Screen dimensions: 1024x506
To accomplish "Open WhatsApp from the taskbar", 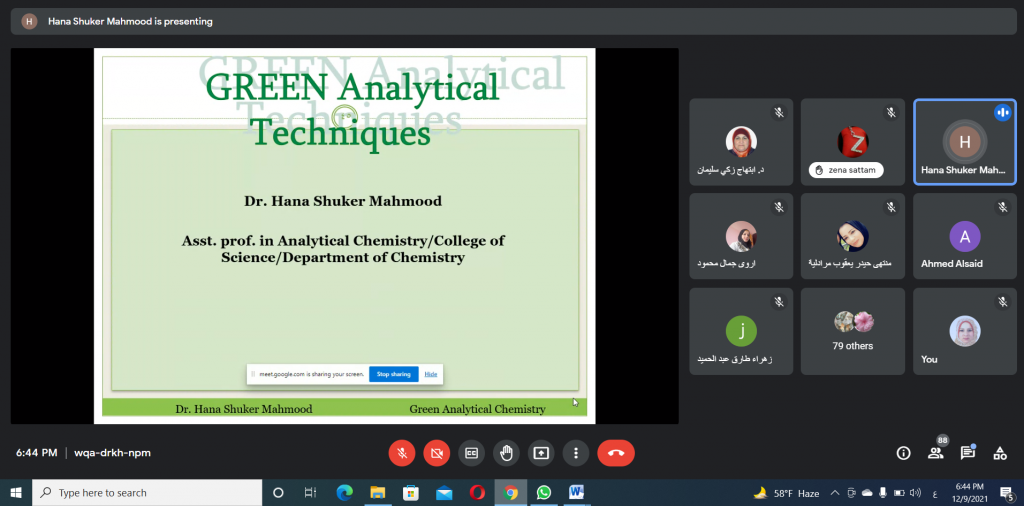I will (543, 493).
